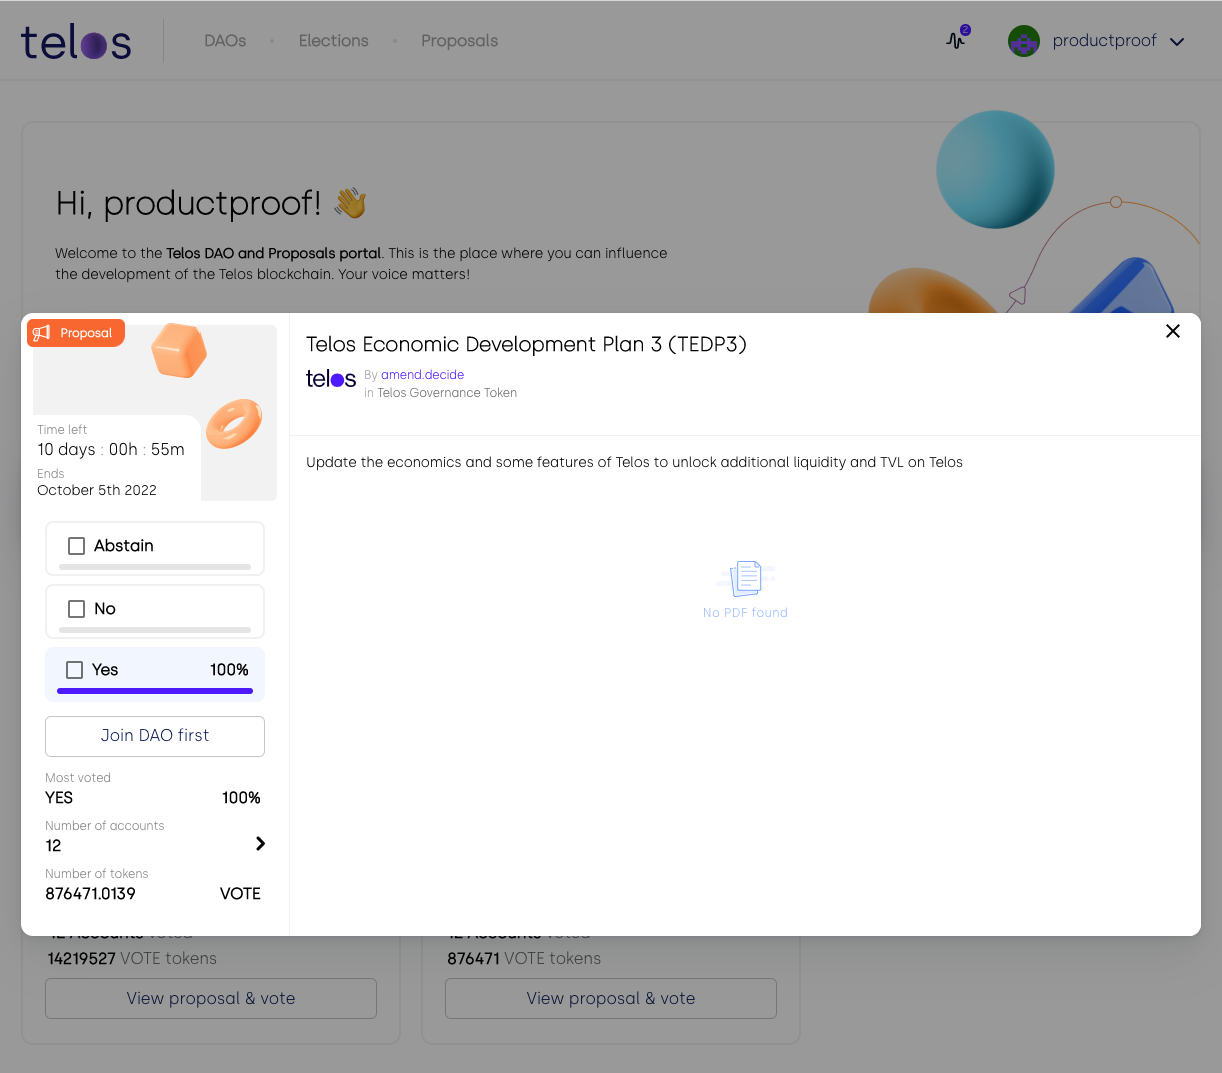Image resolution: width=1222 pixels, height=1073 pixels.
Task: Click the proposal title TEDP3 text
Action: (526, 345)
